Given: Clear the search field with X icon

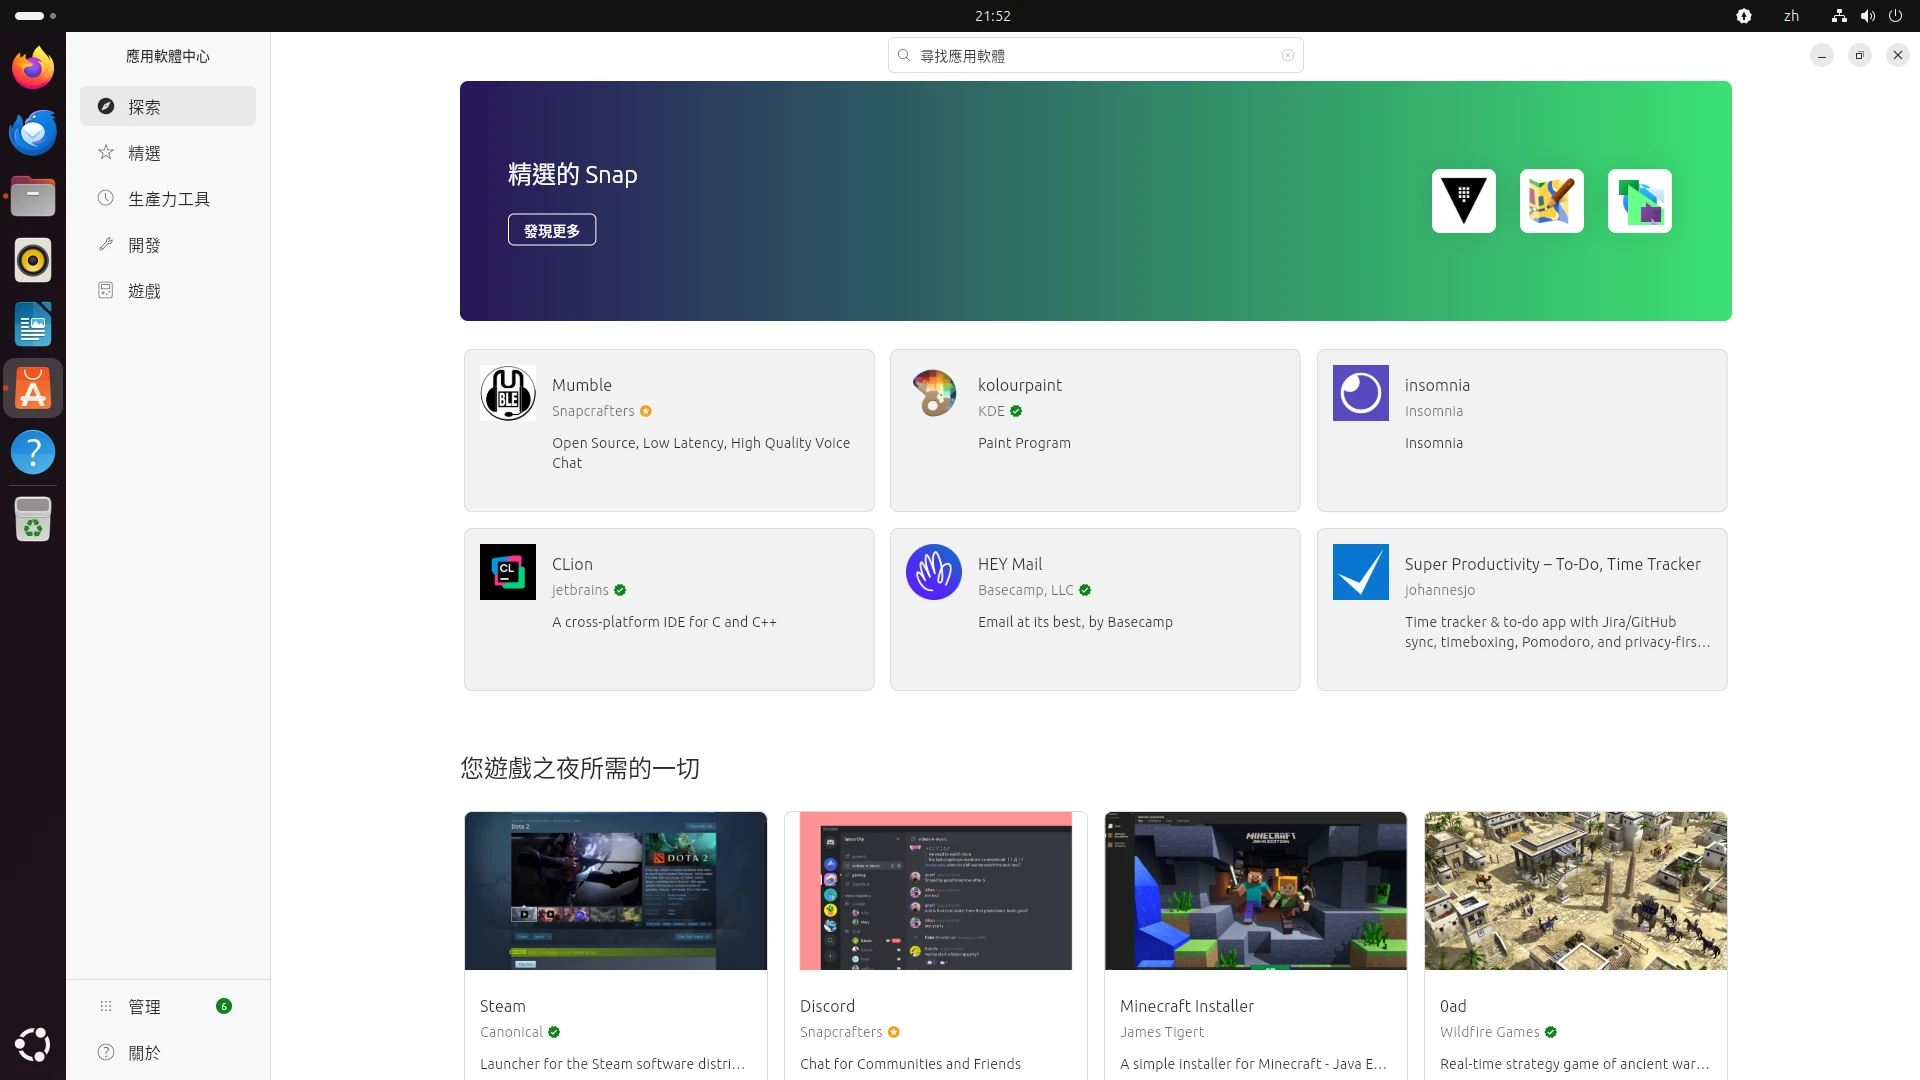Looking at the screenshot, I should (1288, 56).
